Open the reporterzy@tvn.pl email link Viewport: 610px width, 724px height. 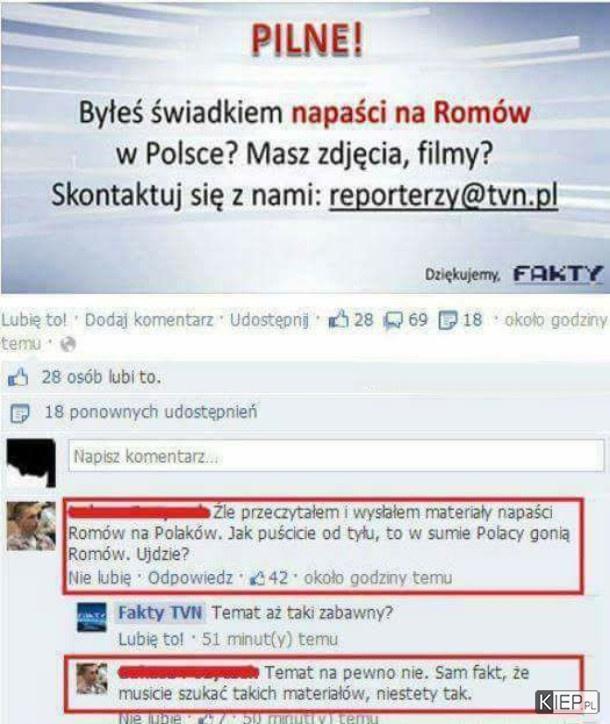coord(443,195)
